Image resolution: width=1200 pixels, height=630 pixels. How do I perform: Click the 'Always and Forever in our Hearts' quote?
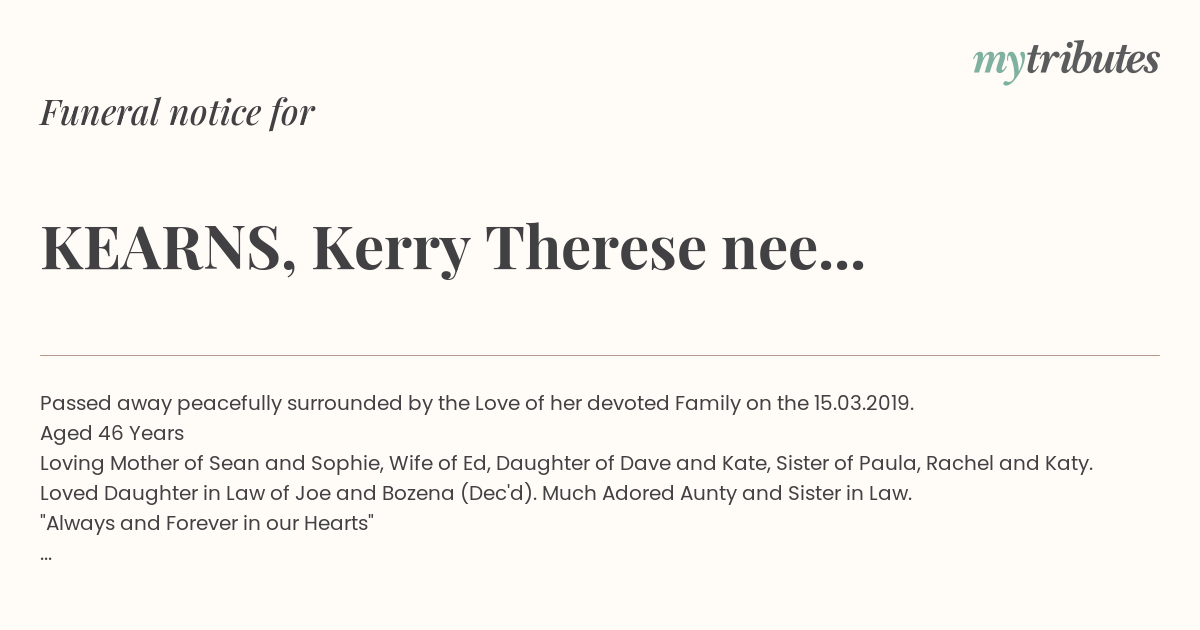[x=207, y=524]
